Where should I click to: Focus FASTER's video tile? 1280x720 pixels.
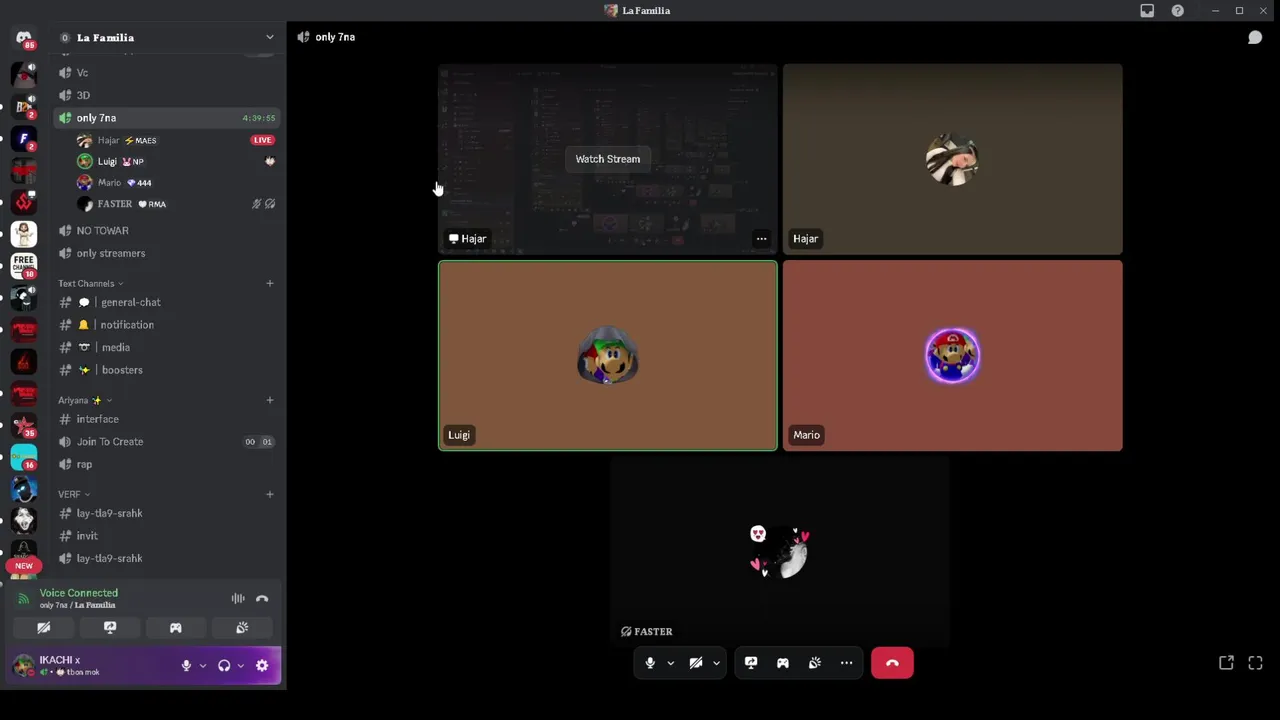tap(780, 552)
